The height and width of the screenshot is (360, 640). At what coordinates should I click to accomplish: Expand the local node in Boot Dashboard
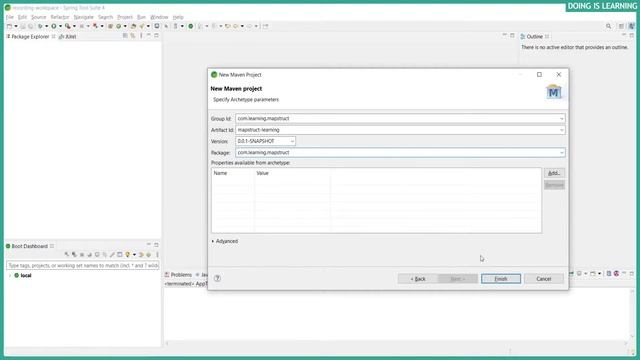click(x=10, y=276)
